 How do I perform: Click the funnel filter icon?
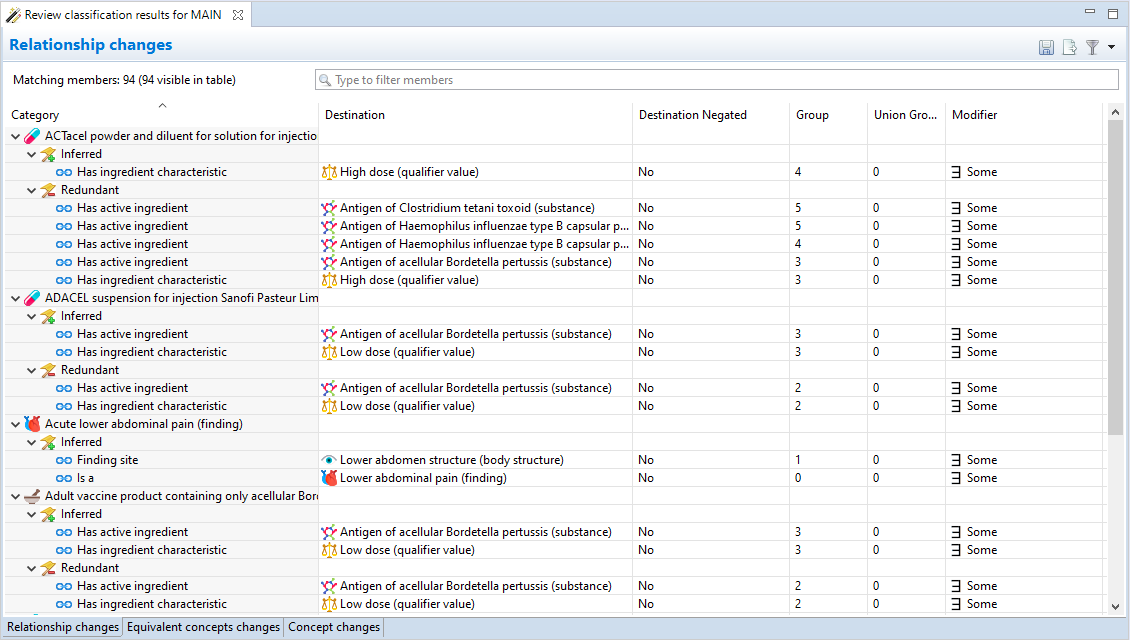(1092, 48)
